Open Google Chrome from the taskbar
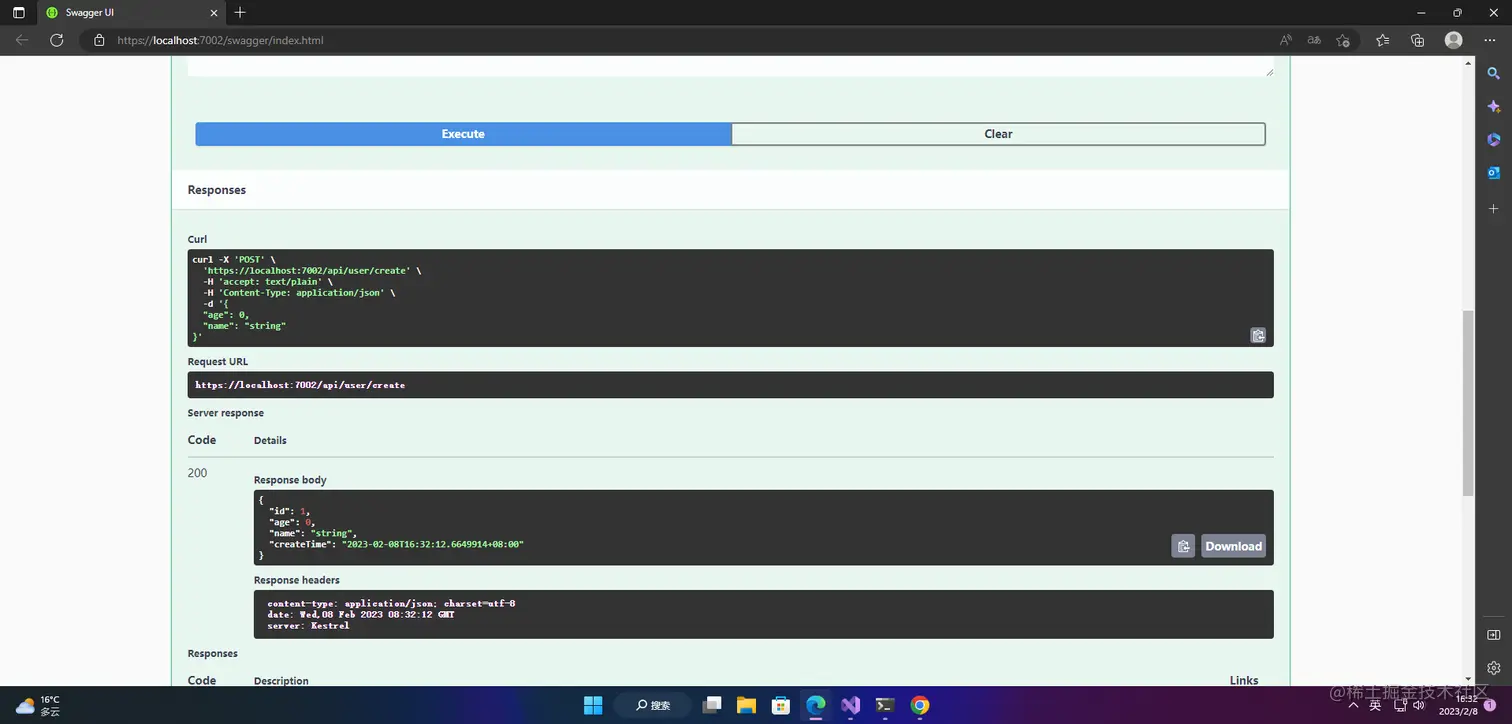1512x724 pixels. [x=920, y=705]
